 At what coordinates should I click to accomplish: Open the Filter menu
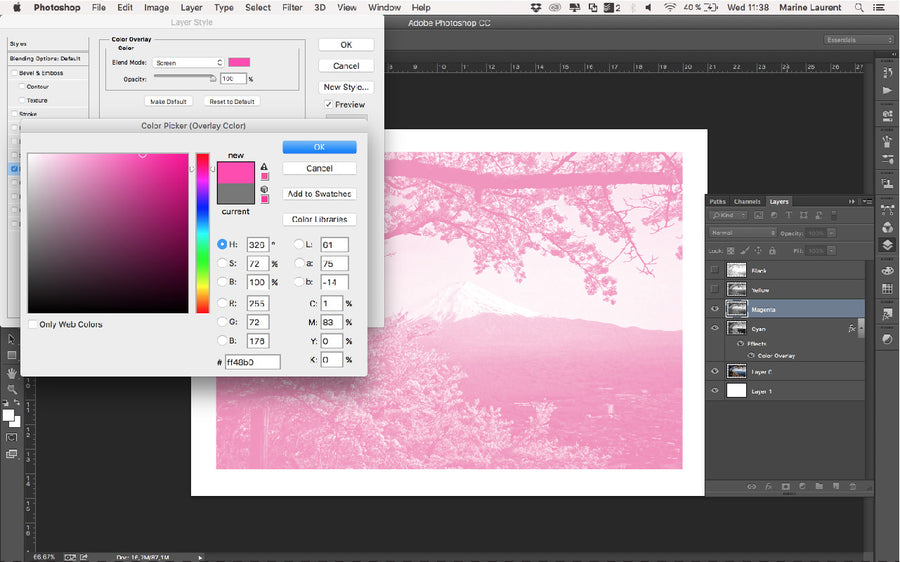click(292, 7)
